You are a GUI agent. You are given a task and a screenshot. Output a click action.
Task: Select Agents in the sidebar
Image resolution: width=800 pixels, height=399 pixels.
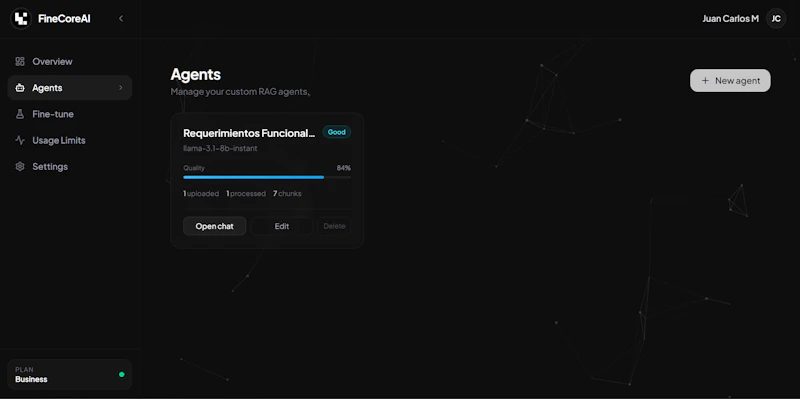(x=70, y=88)
